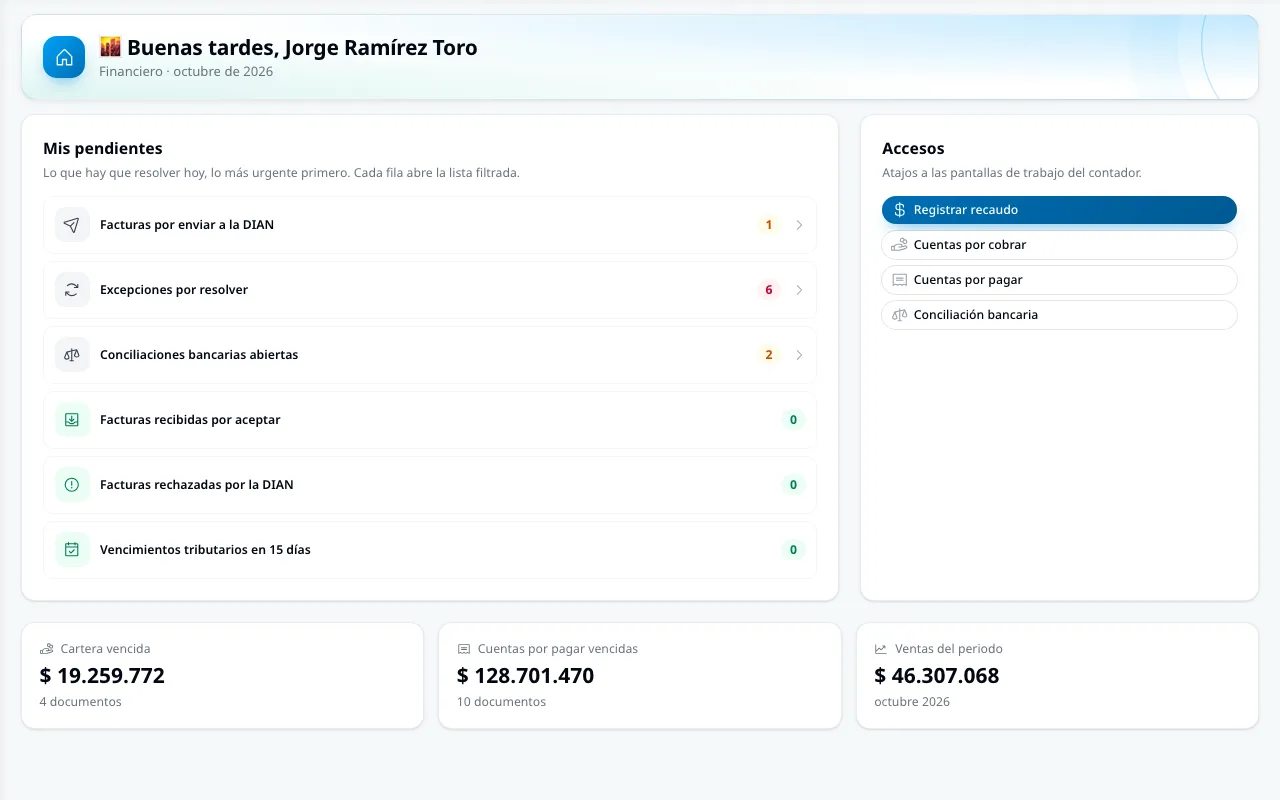Click the blue home icon in header
The height and width of the screenshot is (800, 1280).
pos(64,57)
